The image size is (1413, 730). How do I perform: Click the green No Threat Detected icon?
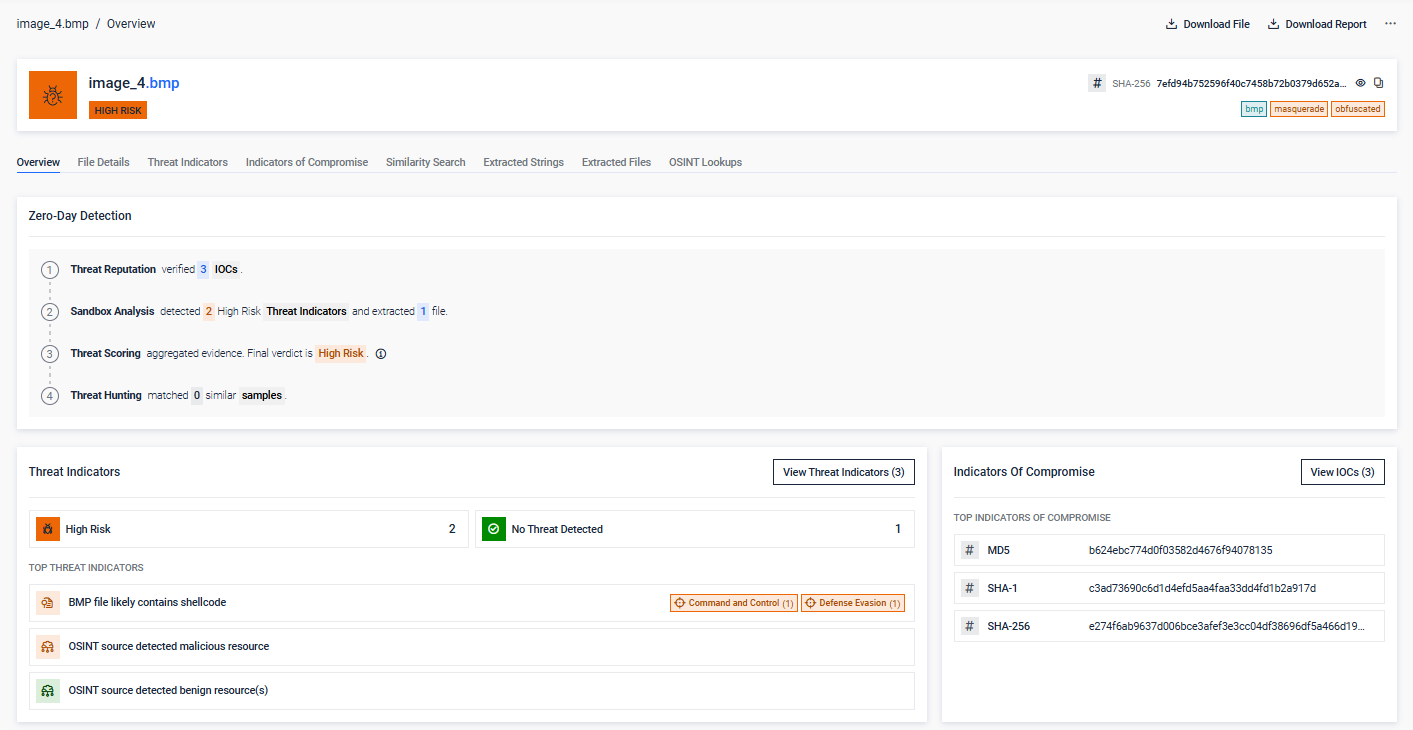coord(494,529)
